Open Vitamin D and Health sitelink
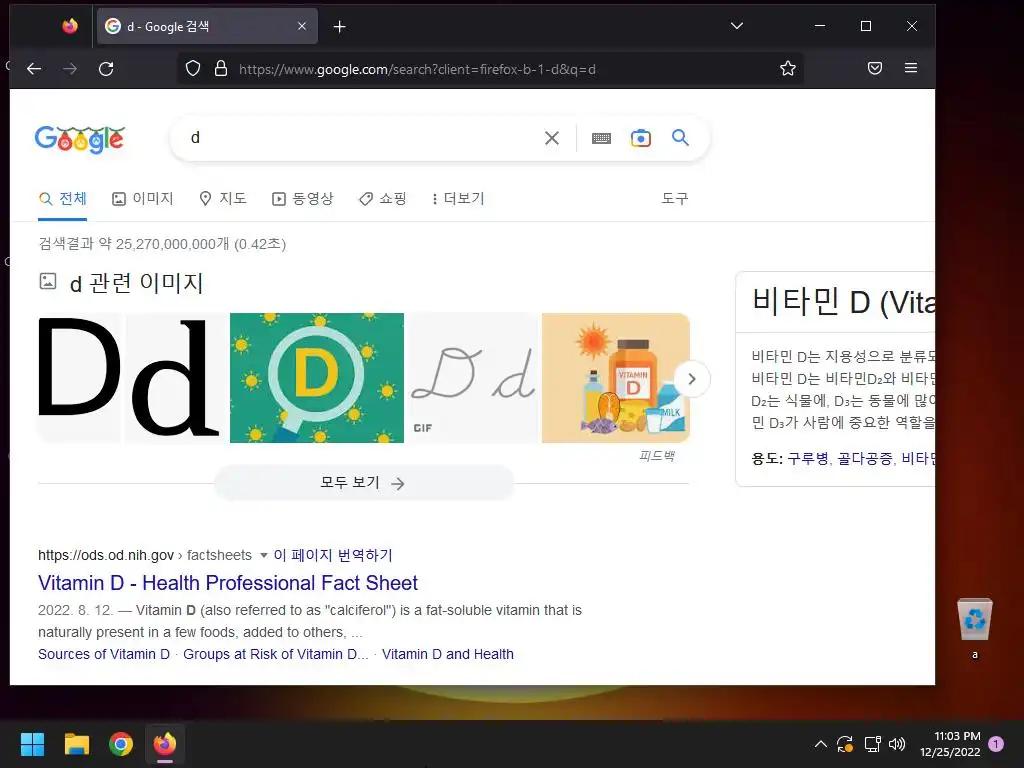The height and width of the screenshot is (768, 1024). click(x=448, y=654)
